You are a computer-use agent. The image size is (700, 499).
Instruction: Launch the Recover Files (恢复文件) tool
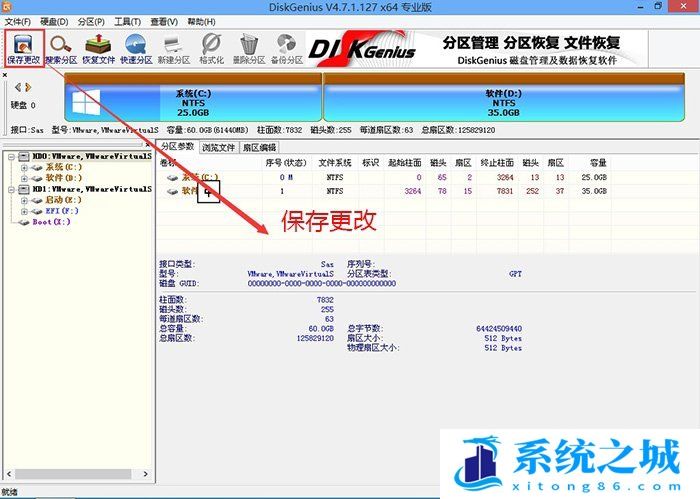pyautogui.click(x=99, y=48)
